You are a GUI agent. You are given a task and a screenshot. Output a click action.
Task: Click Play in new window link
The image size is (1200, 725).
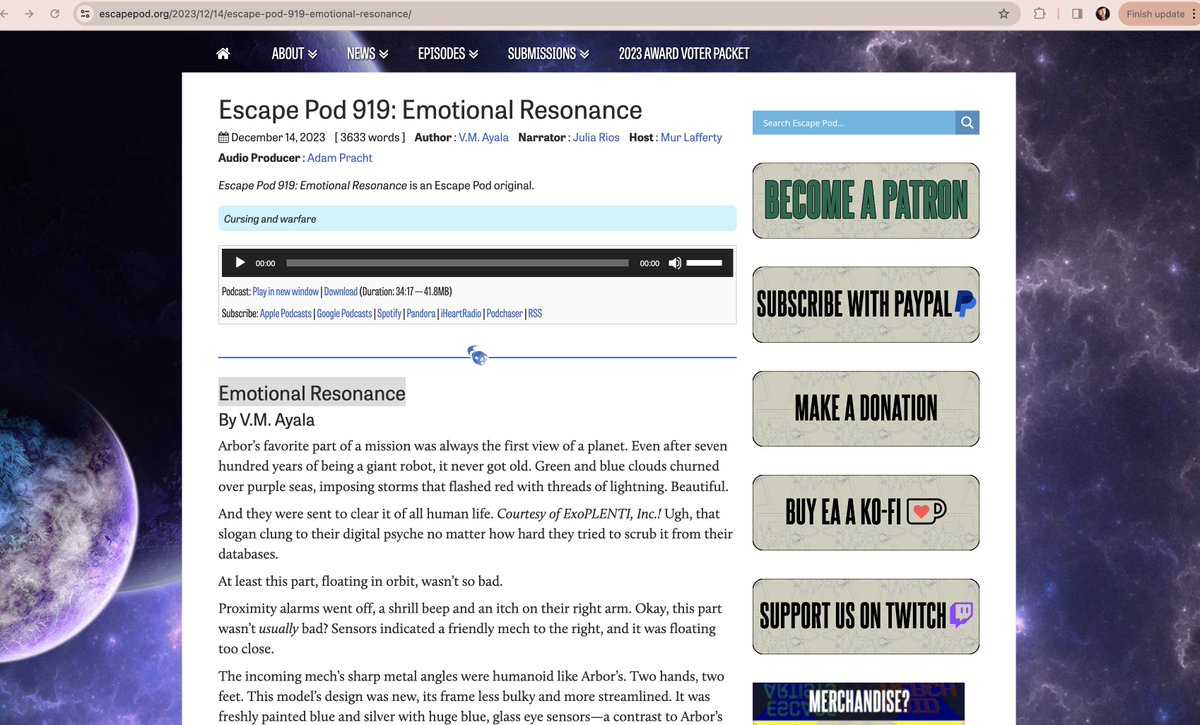(x=285, y=291)
